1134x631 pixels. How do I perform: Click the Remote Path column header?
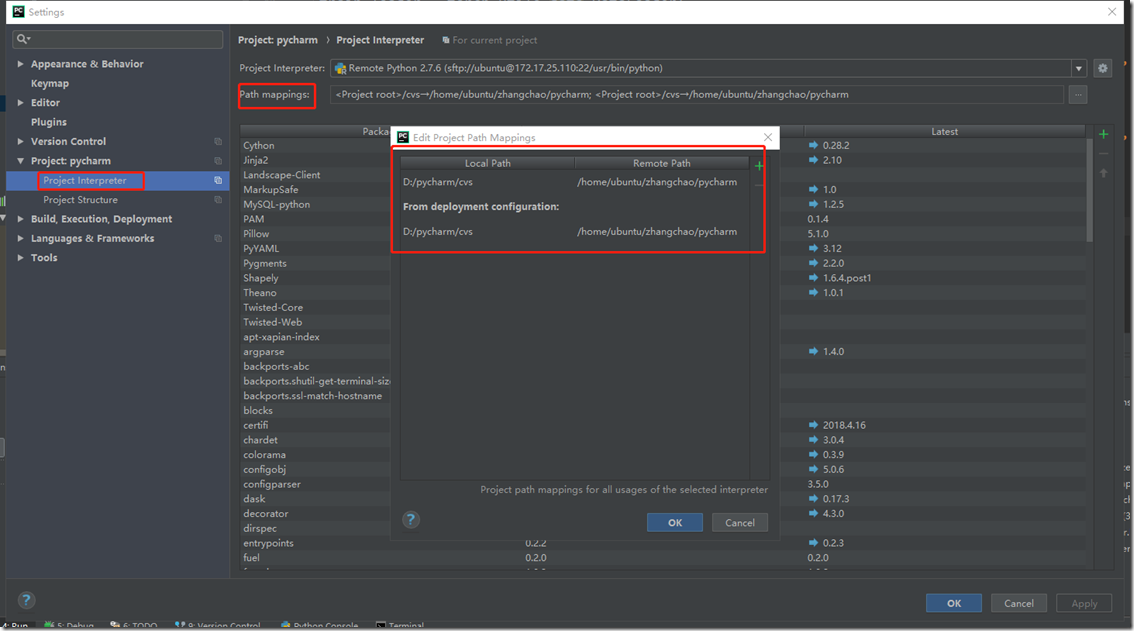pyautogui.click(x=662, y=163)
